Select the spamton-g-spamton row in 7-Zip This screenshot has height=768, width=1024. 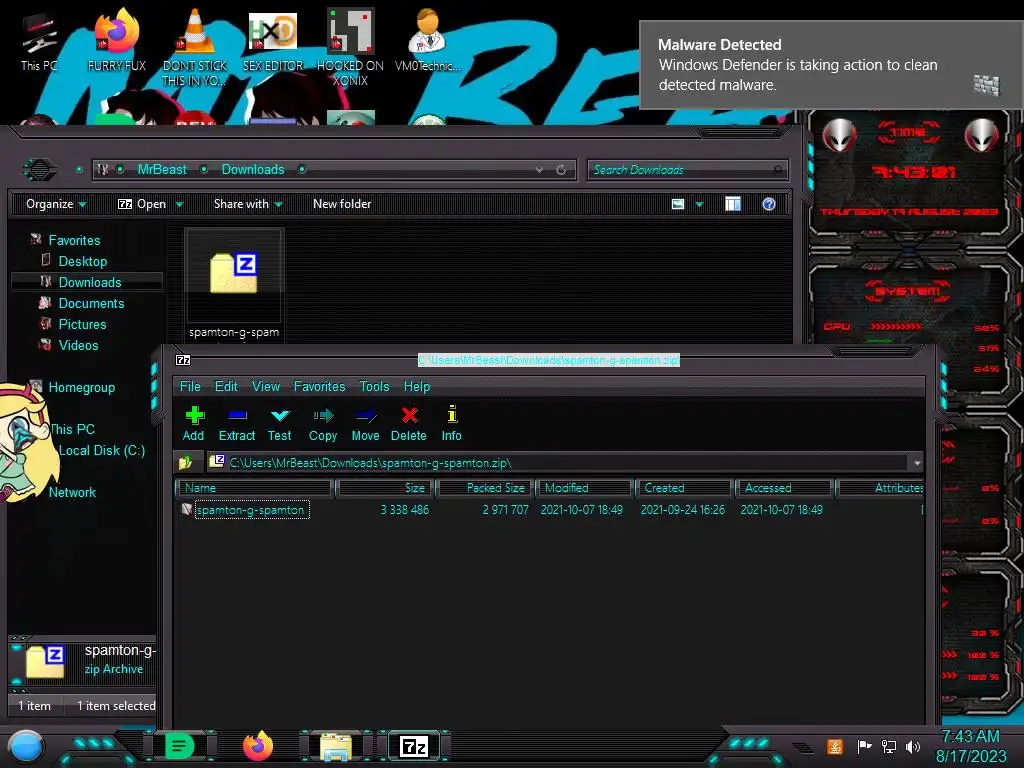549,510
